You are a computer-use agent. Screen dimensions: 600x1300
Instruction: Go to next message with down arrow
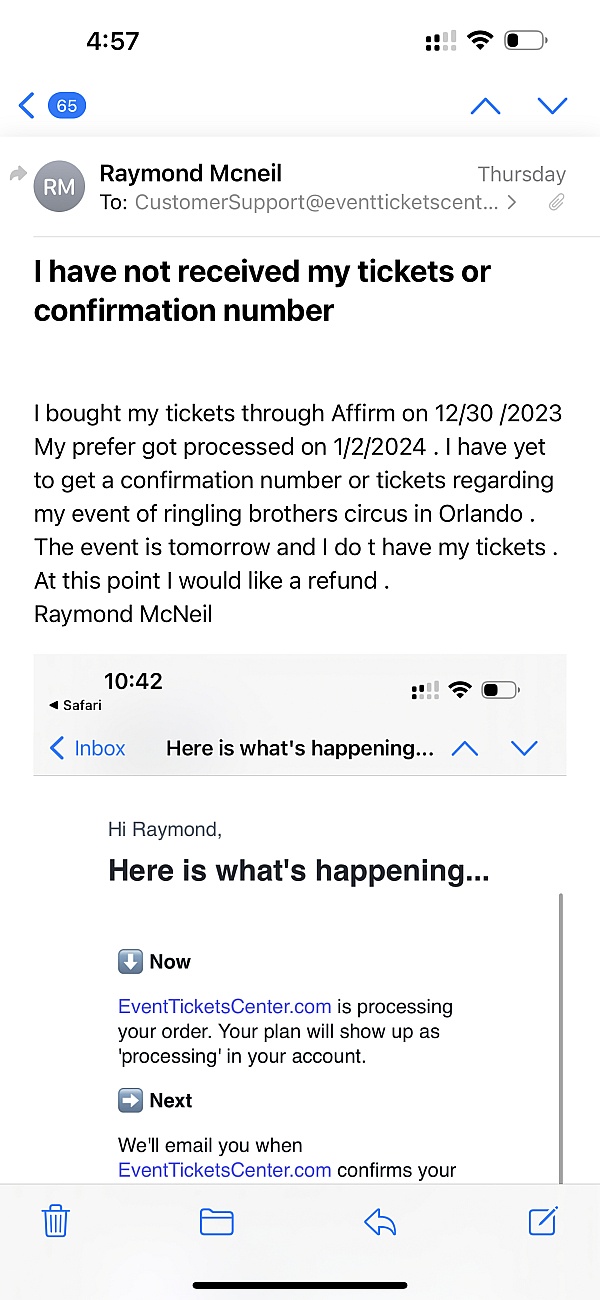pos(552,105)
